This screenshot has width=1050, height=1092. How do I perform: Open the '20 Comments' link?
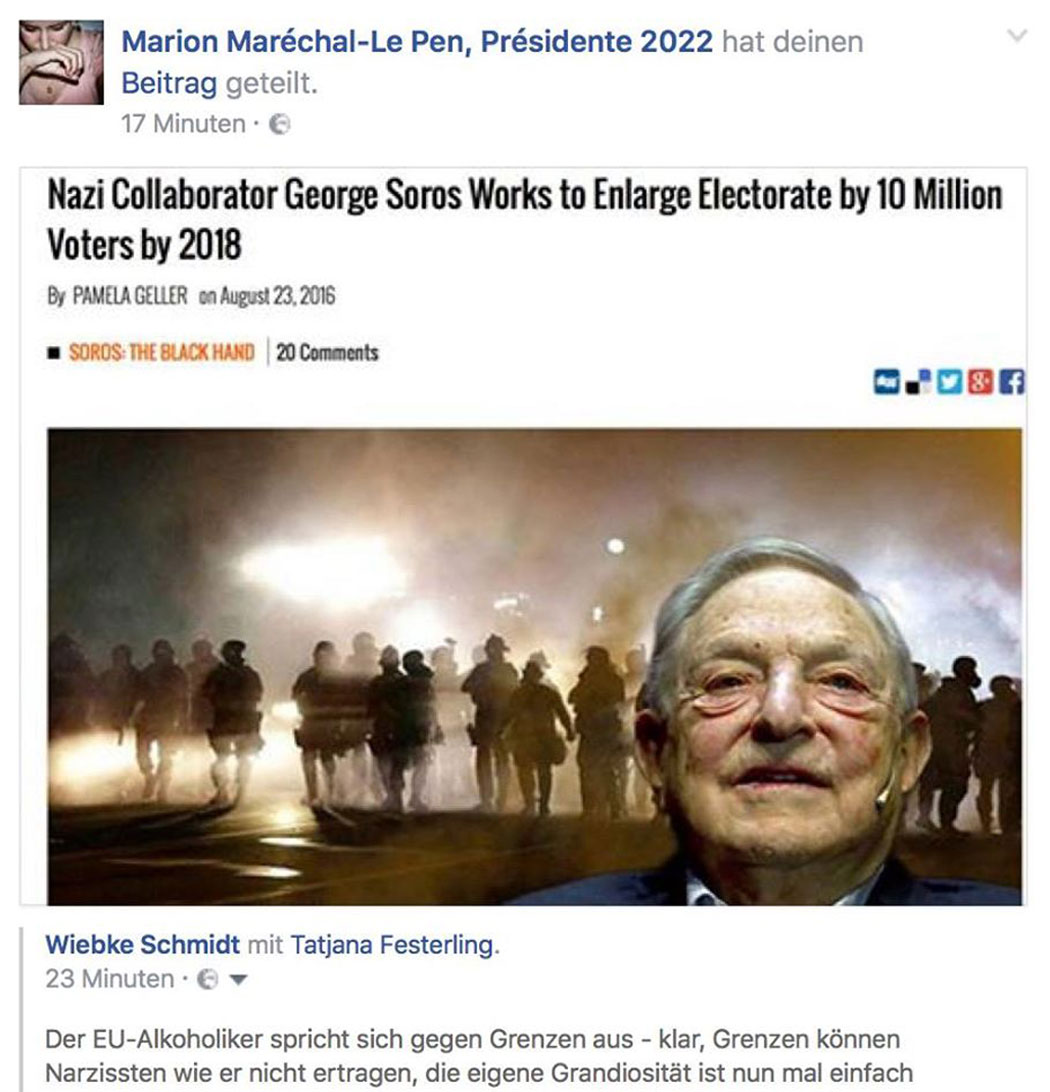[x=327, y=352]
